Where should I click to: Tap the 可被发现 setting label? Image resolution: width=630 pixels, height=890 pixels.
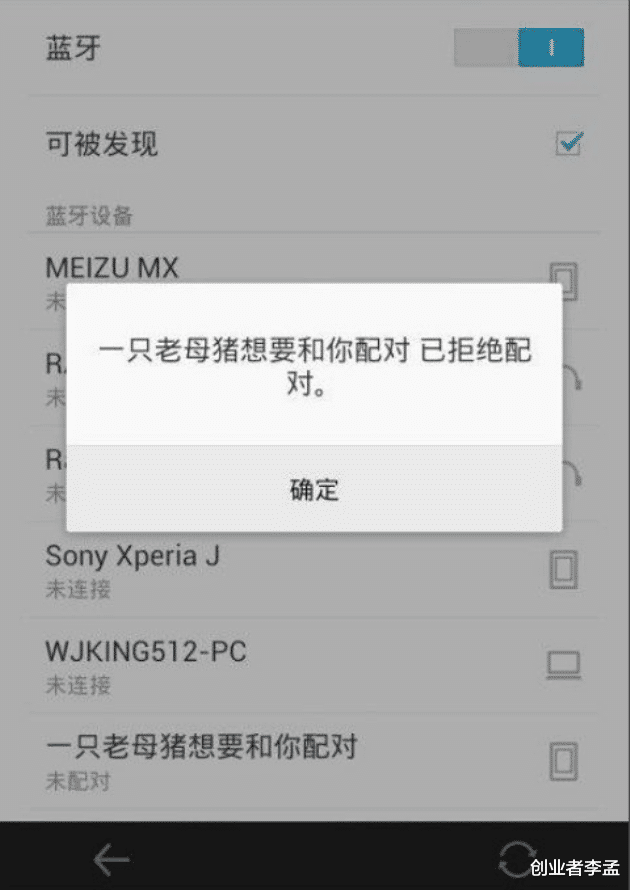point(102,143)
